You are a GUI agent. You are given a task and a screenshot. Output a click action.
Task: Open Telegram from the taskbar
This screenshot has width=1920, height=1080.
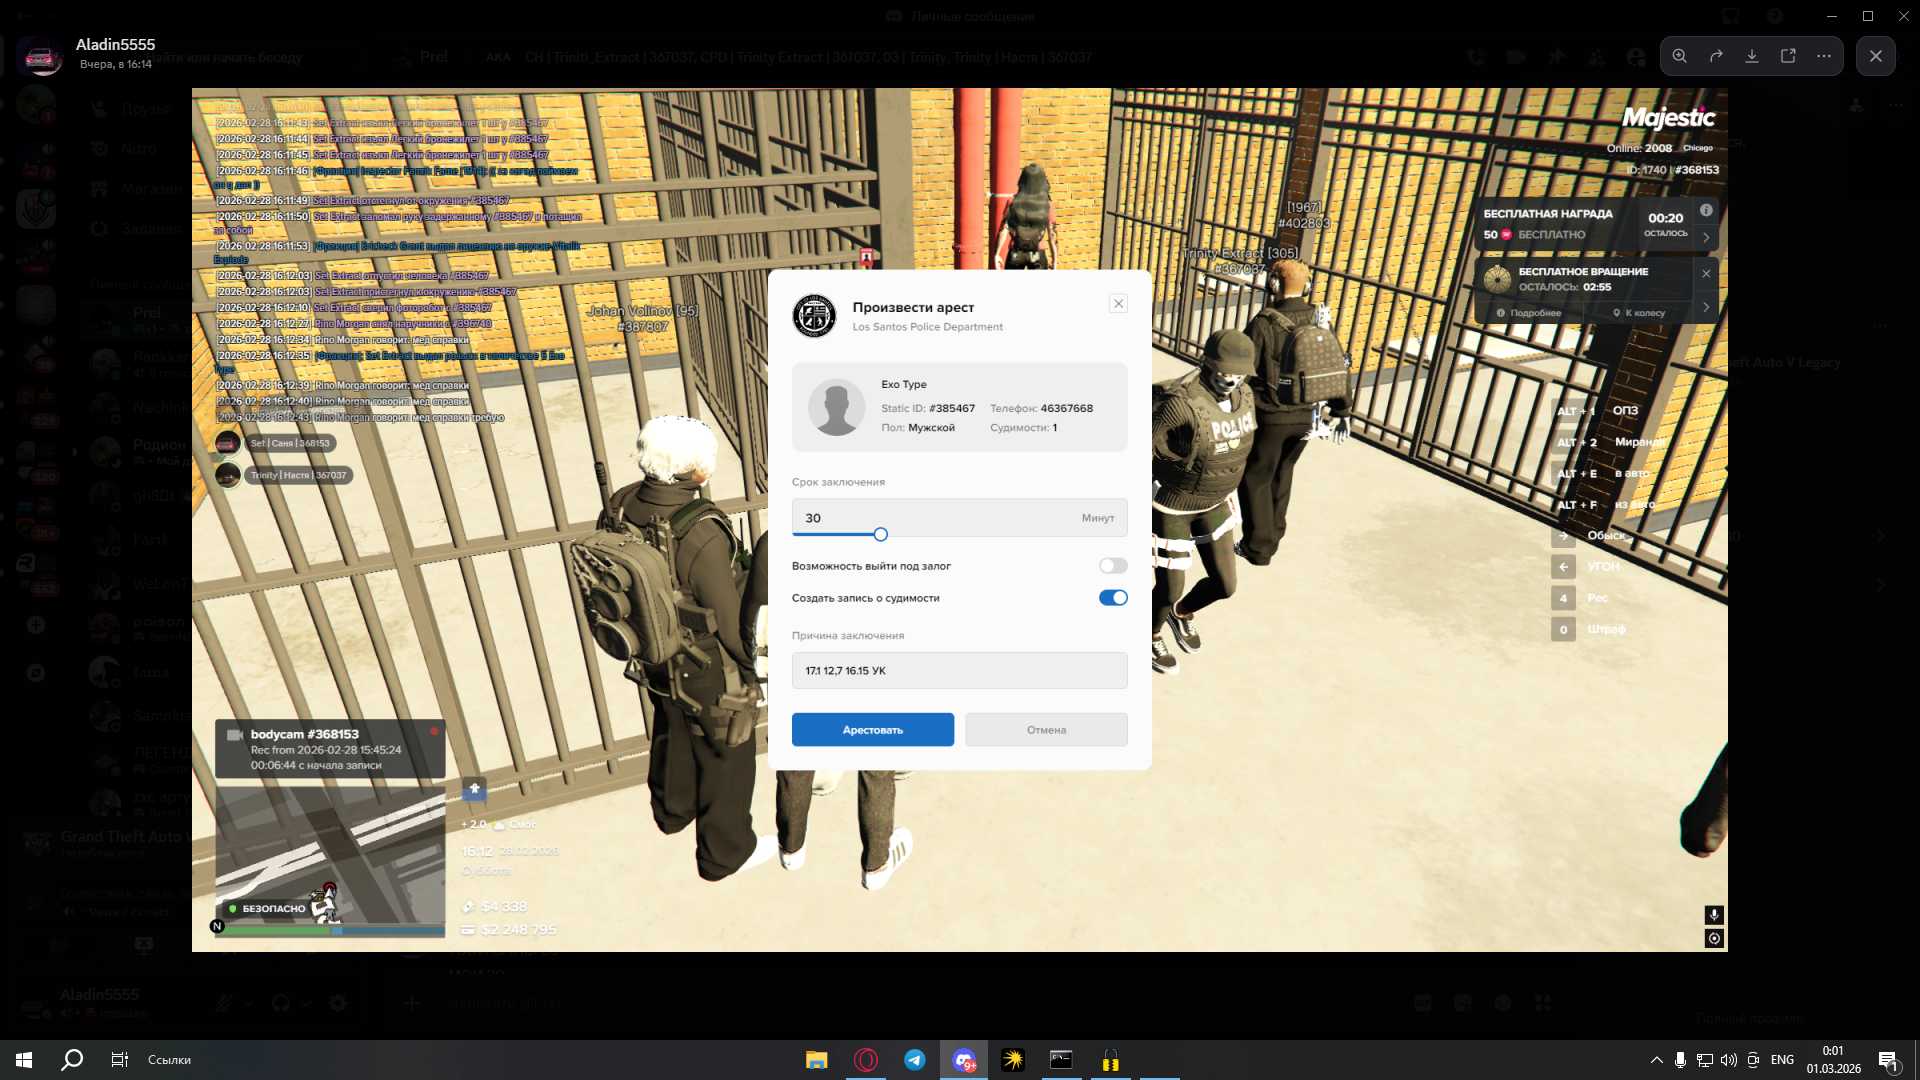pos(914,1060)
